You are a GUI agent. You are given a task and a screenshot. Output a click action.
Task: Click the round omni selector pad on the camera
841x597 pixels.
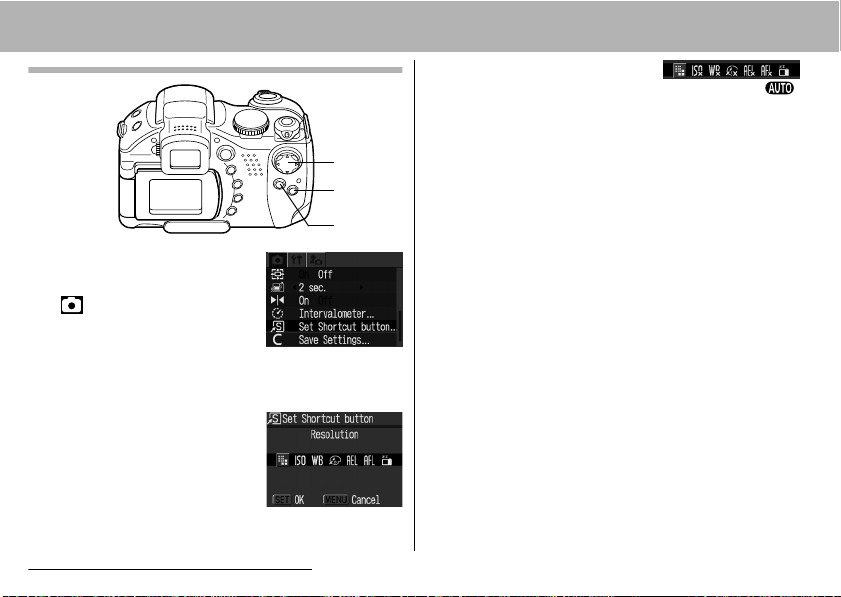pos(287,162)
